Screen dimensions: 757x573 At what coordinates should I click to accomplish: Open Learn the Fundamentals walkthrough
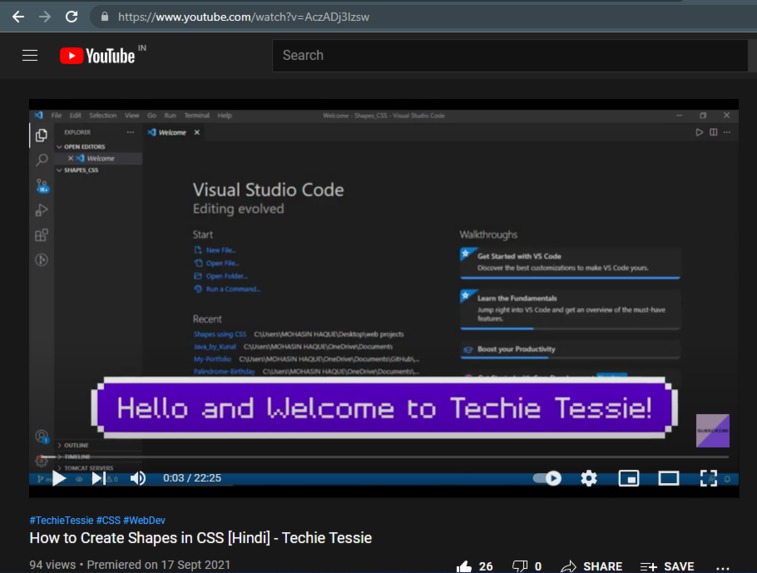pyautogui.click(x=570, y=309)
